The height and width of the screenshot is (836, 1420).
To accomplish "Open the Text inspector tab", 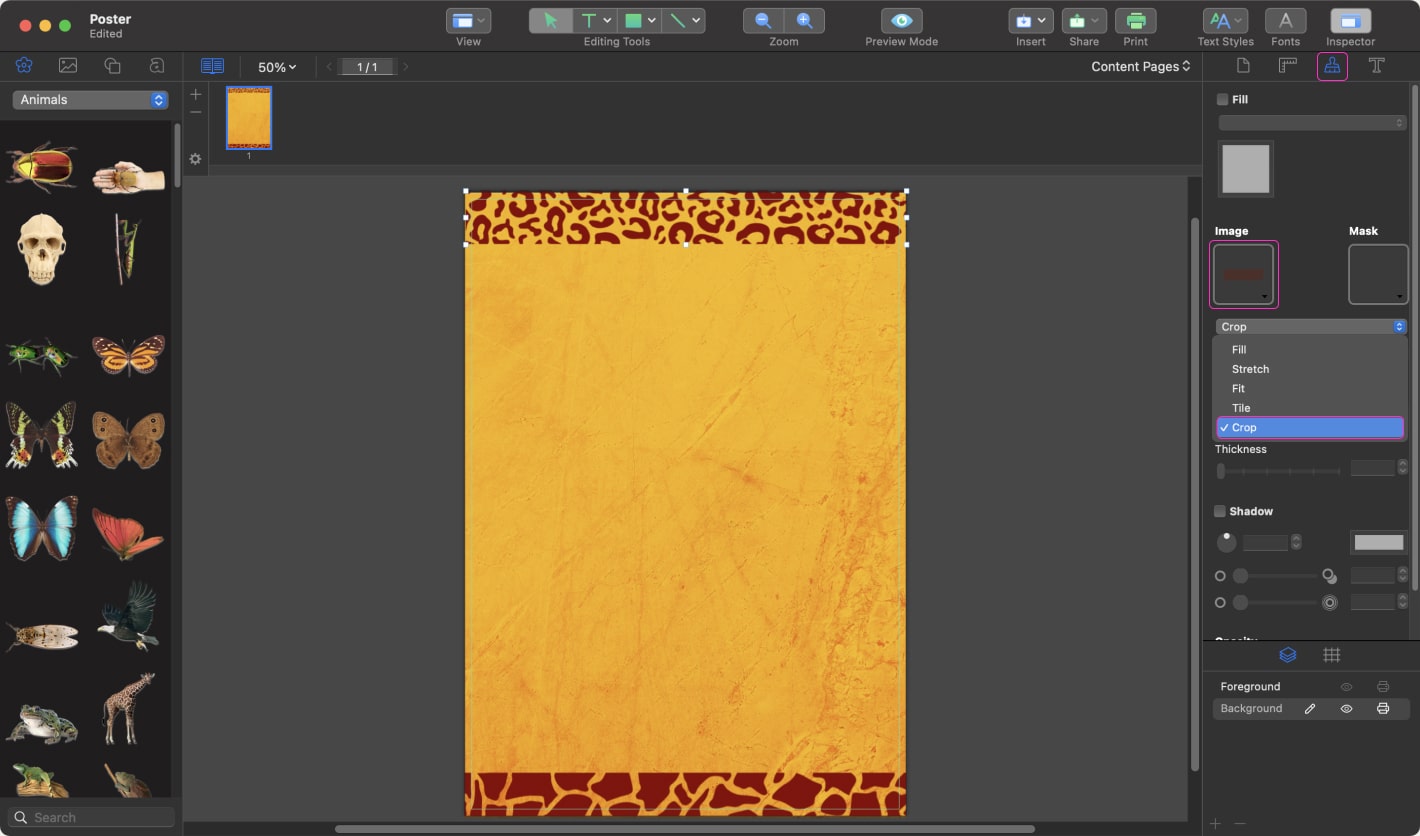I will click(x=1377, y=65).
